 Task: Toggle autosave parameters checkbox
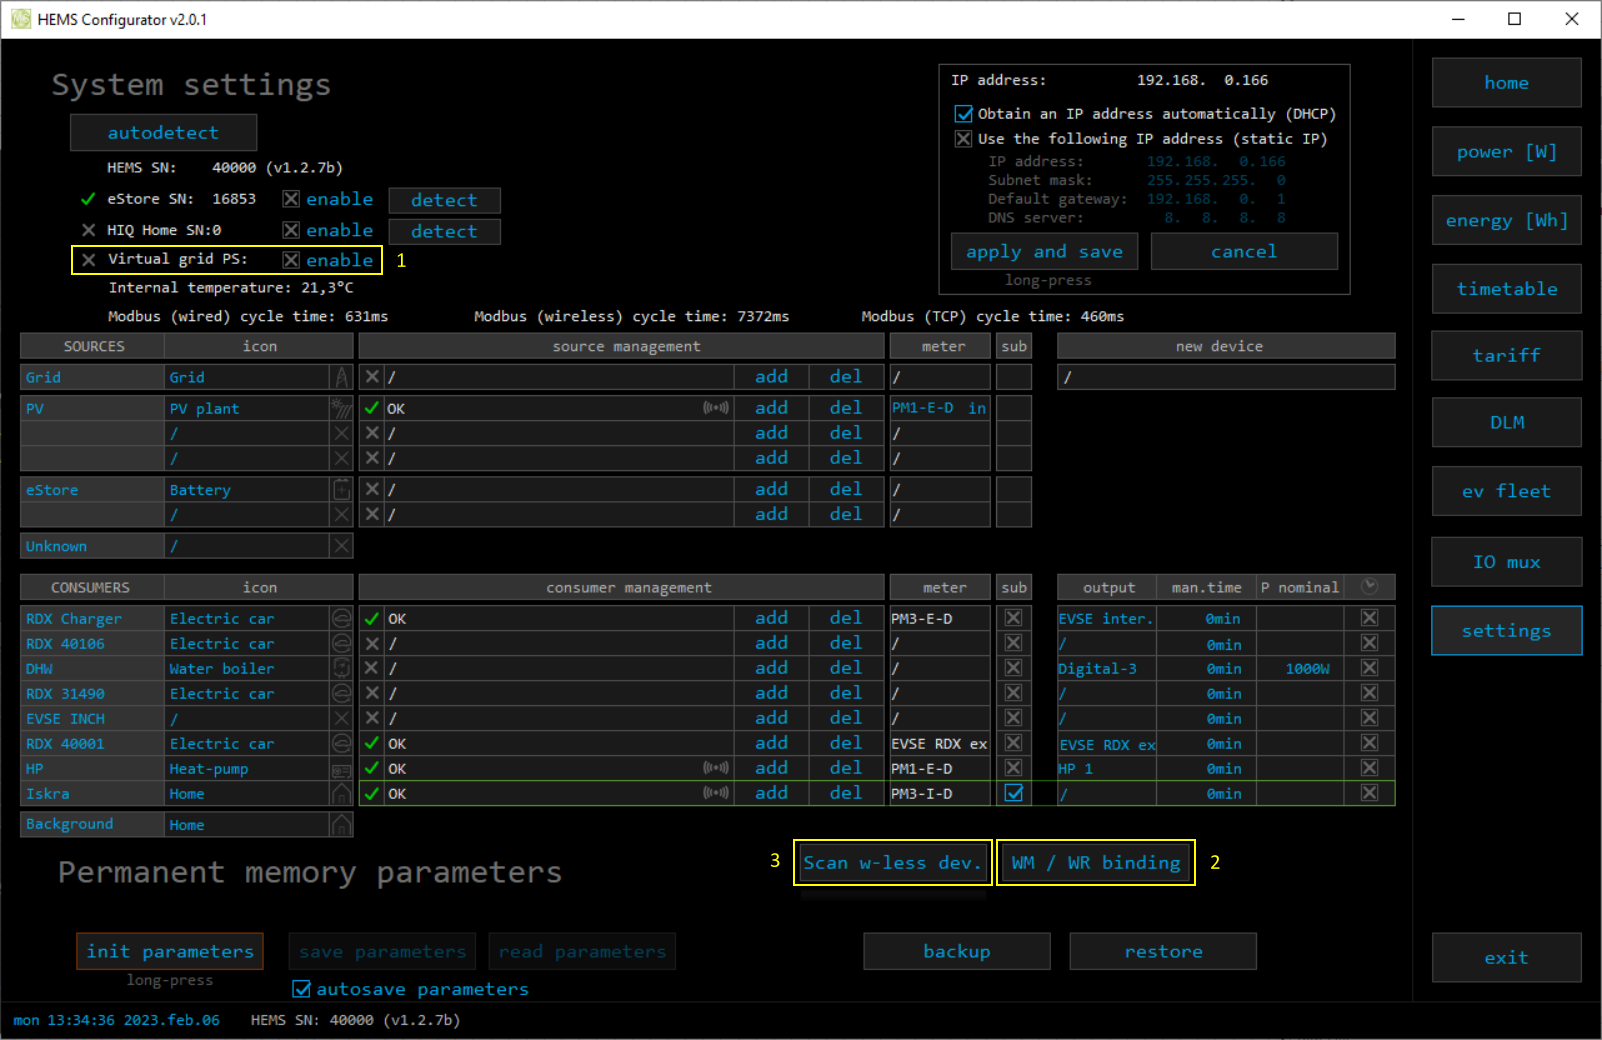tap(301, 989)
